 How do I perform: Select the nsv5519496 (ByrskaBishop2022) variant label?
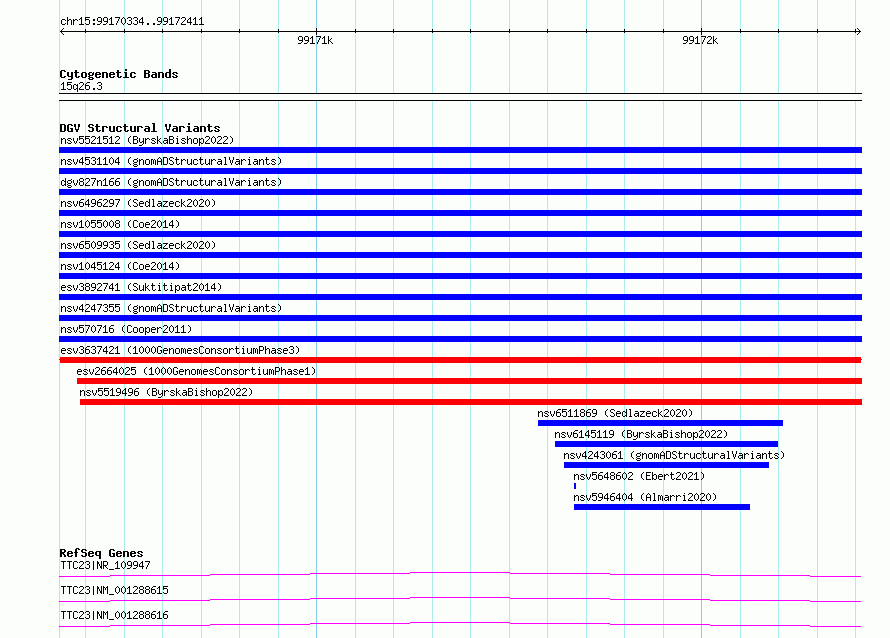(x=166, y=392)
